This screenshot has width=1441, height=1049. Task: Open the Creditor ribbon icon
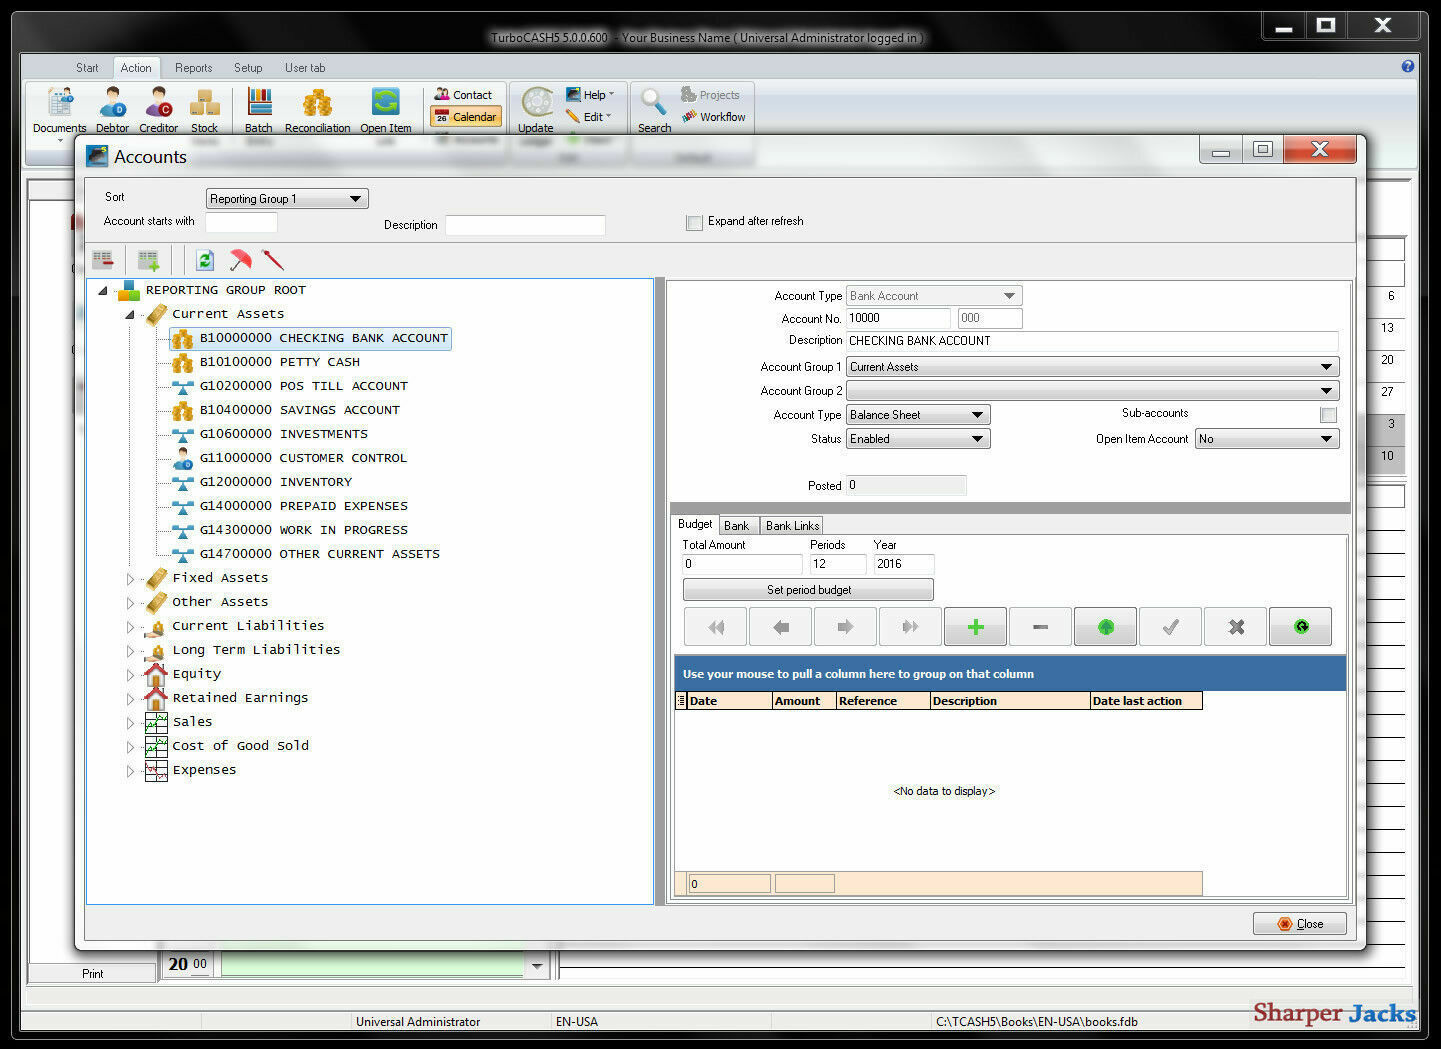[x=158, y=110]
